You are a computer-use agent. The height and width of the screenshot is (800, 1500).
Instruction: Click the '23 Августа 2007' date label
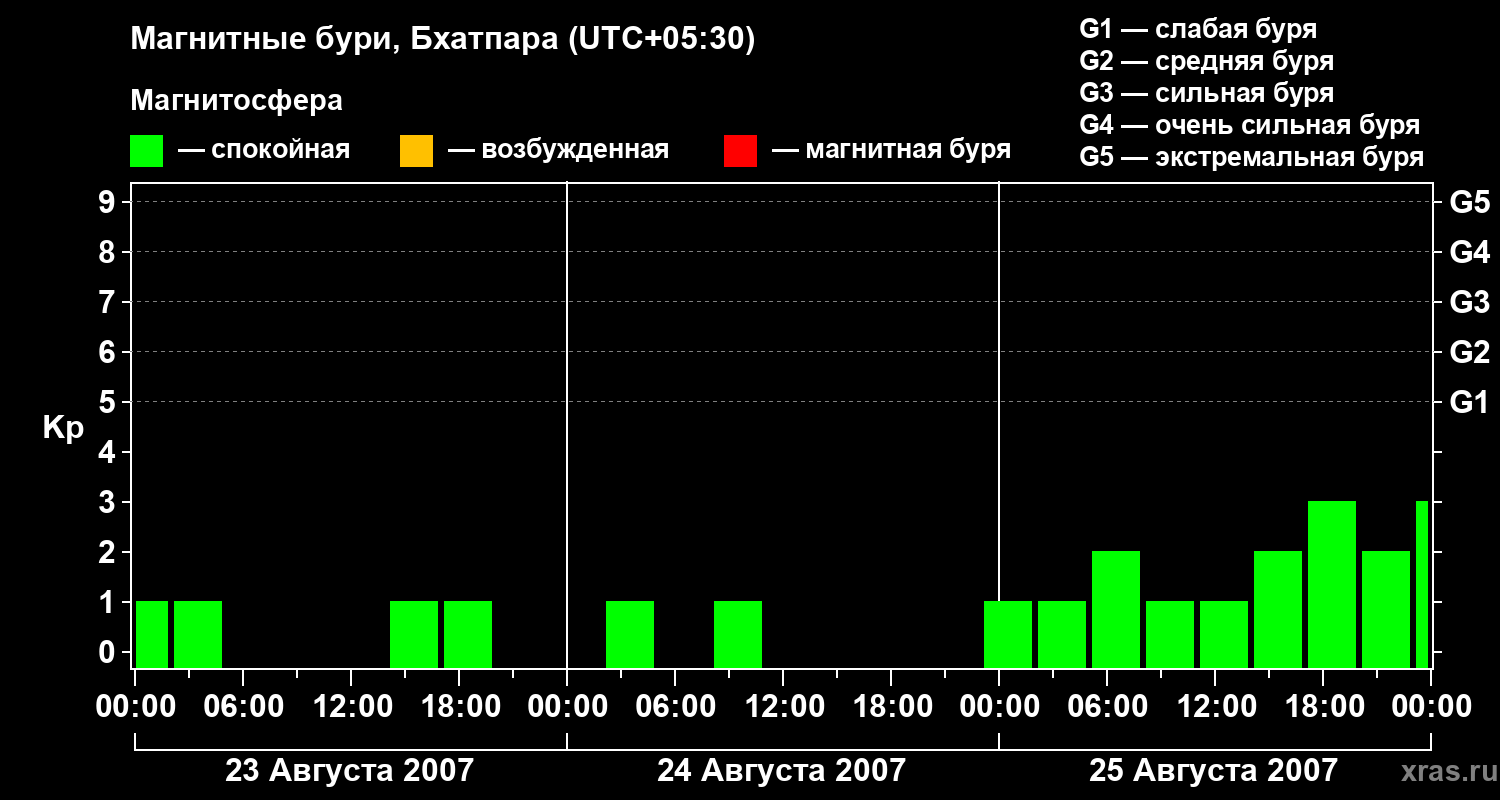coord(349,771)
